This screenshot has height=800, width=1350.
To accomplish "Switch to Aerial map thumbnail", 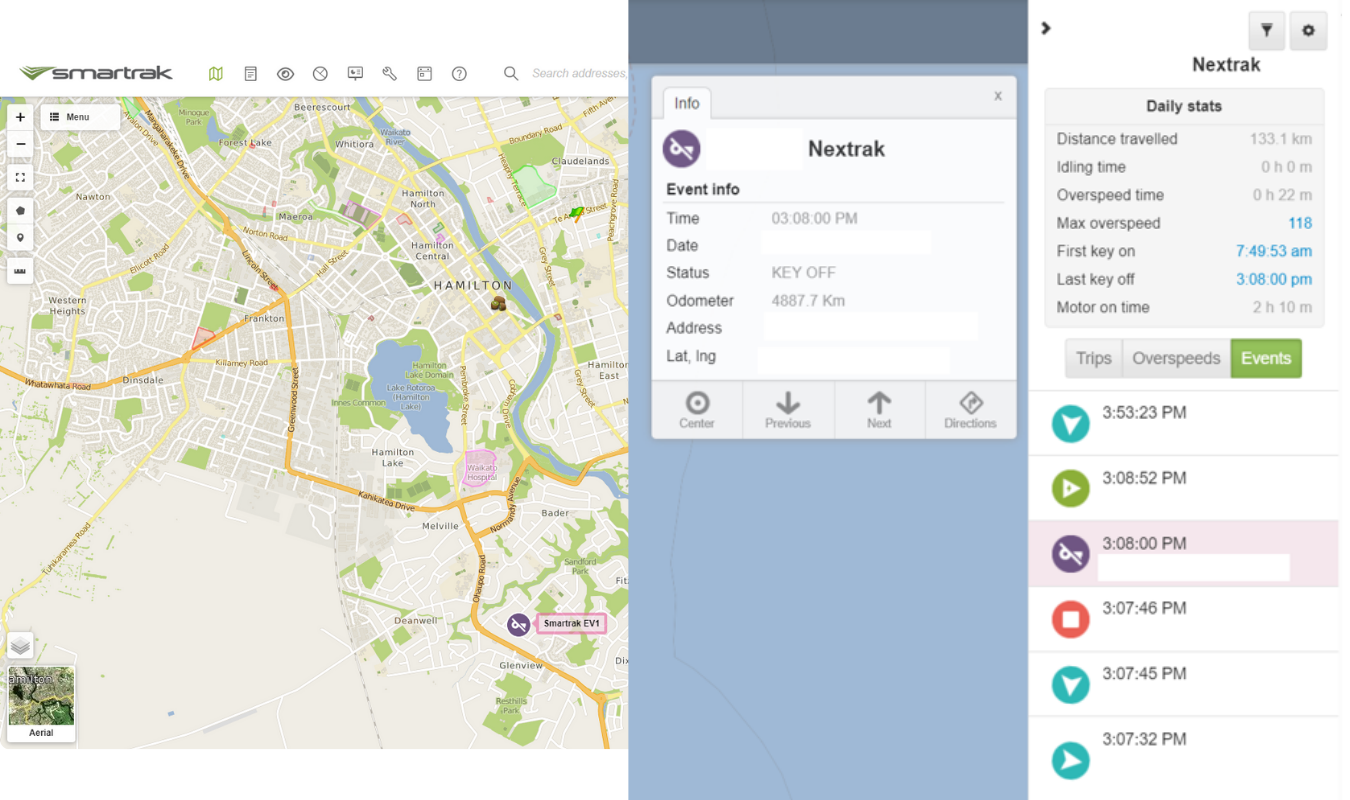I will pyautogui.click(x=41, y=703).
